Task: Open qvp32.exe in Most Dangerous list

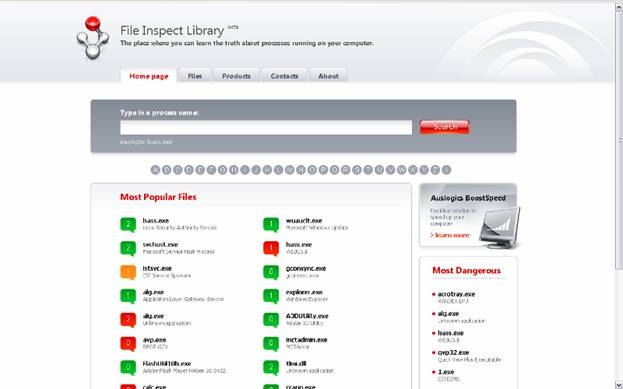Action: [x=453, y=353]
